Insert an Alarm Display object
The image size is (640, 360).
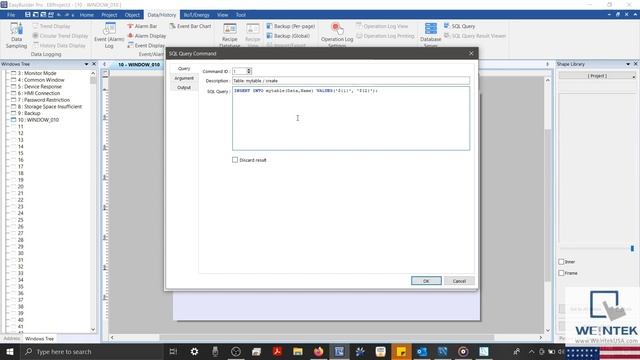(x=147, y=36)
